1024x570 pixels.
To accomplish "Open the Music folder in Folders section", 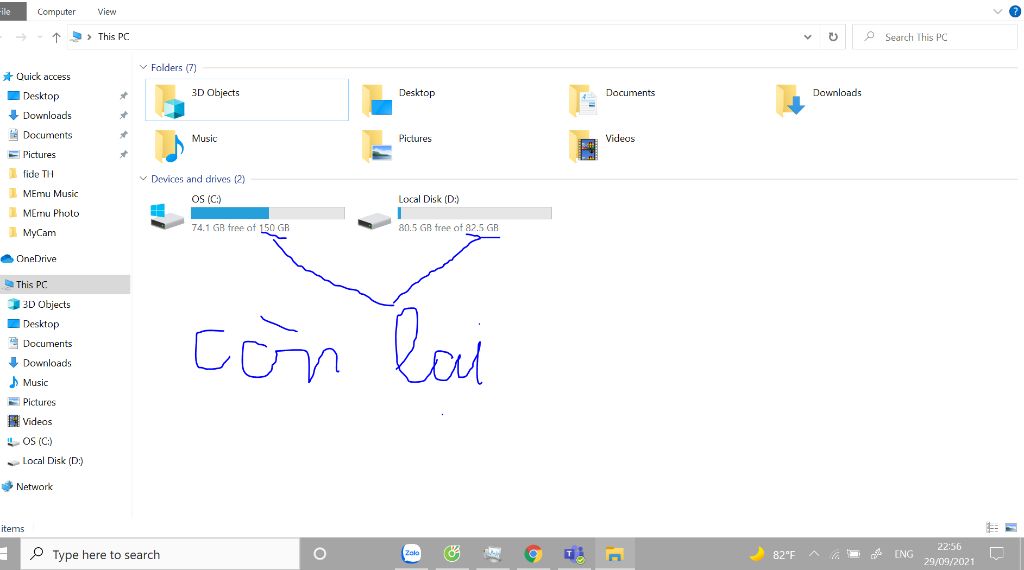I will click(x=170, y=146).
